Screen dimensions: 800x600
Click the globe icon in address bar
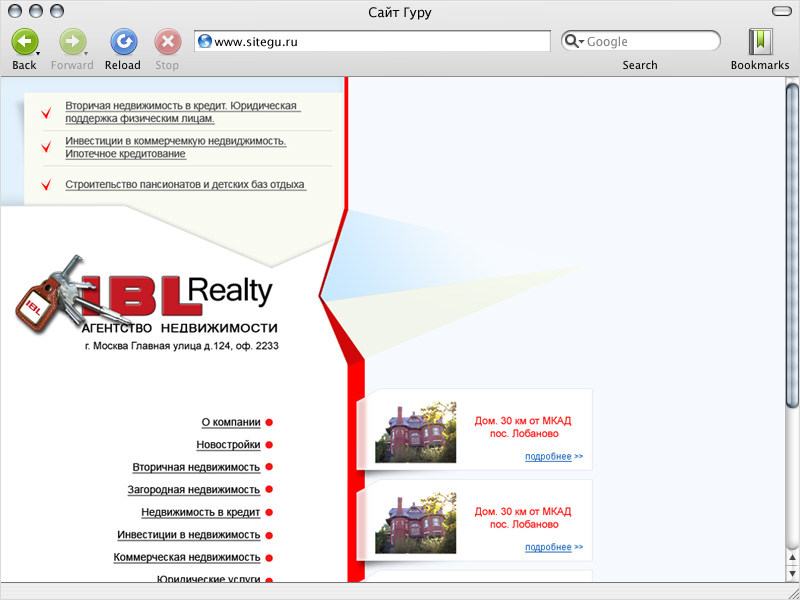point(205,41)
